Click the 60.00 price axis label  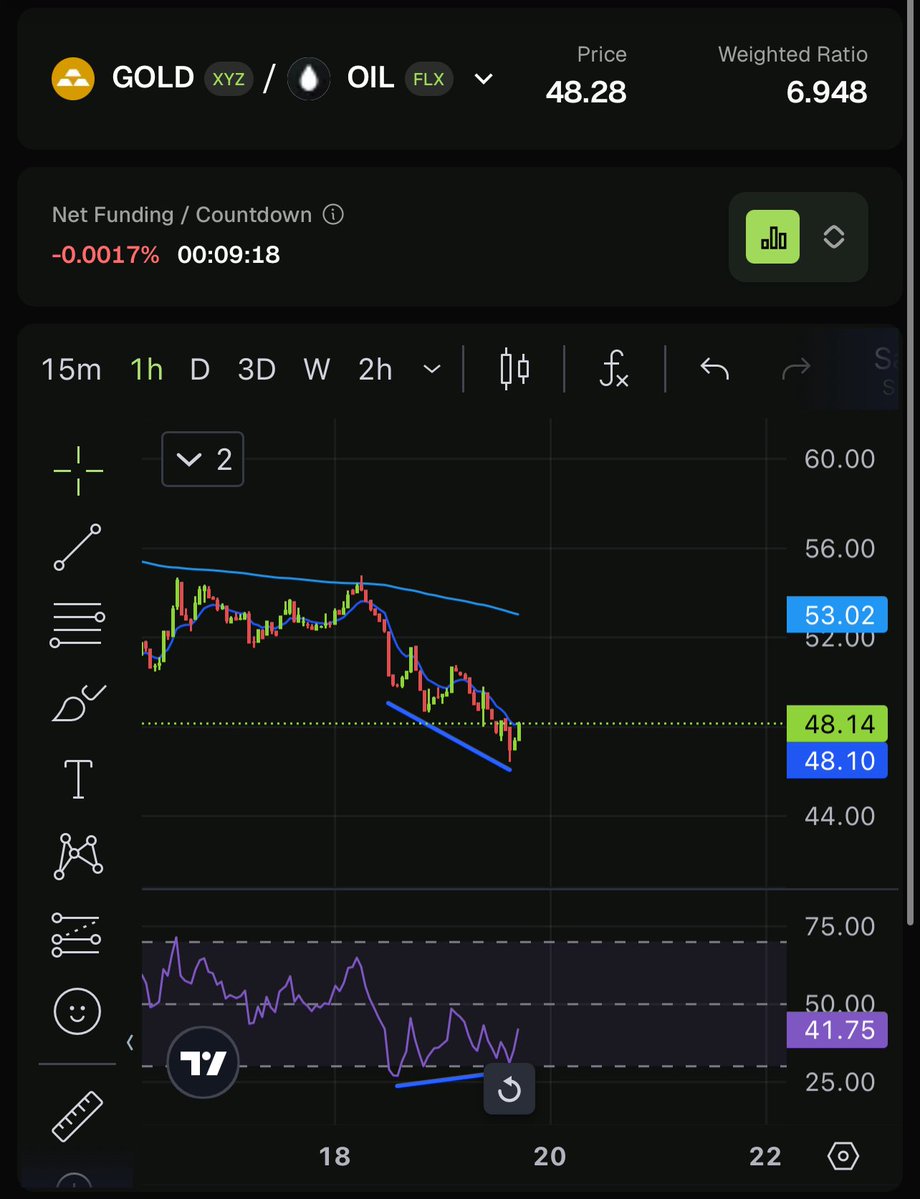840,459
